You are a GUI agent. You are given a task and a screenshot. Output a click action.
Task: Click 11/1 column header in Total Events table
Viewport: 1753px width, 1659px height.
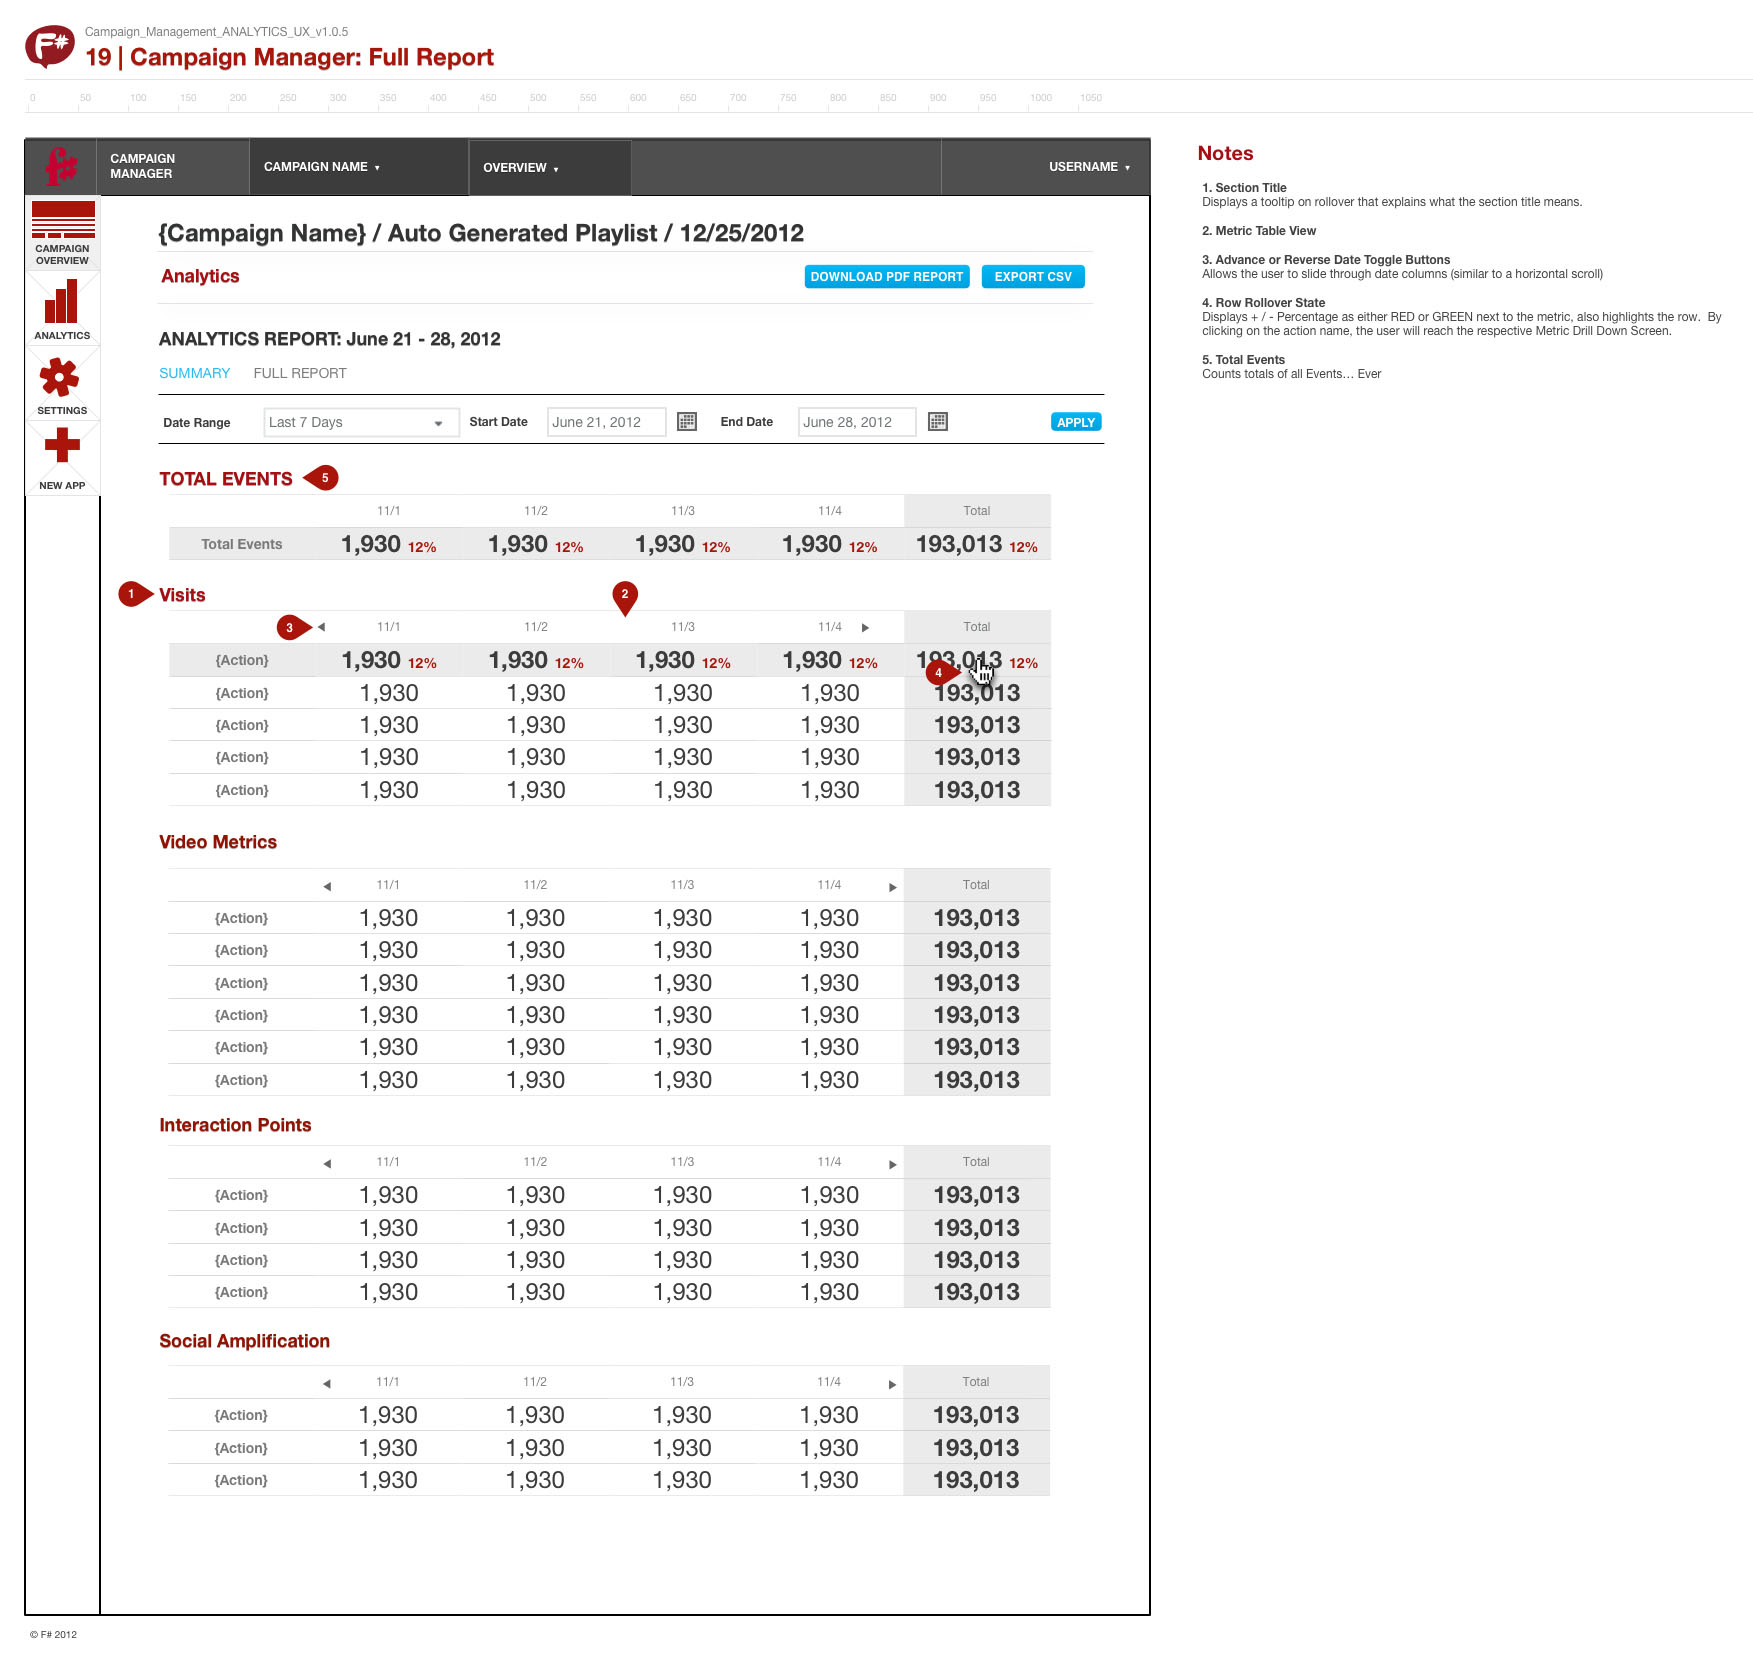(389, 511)
